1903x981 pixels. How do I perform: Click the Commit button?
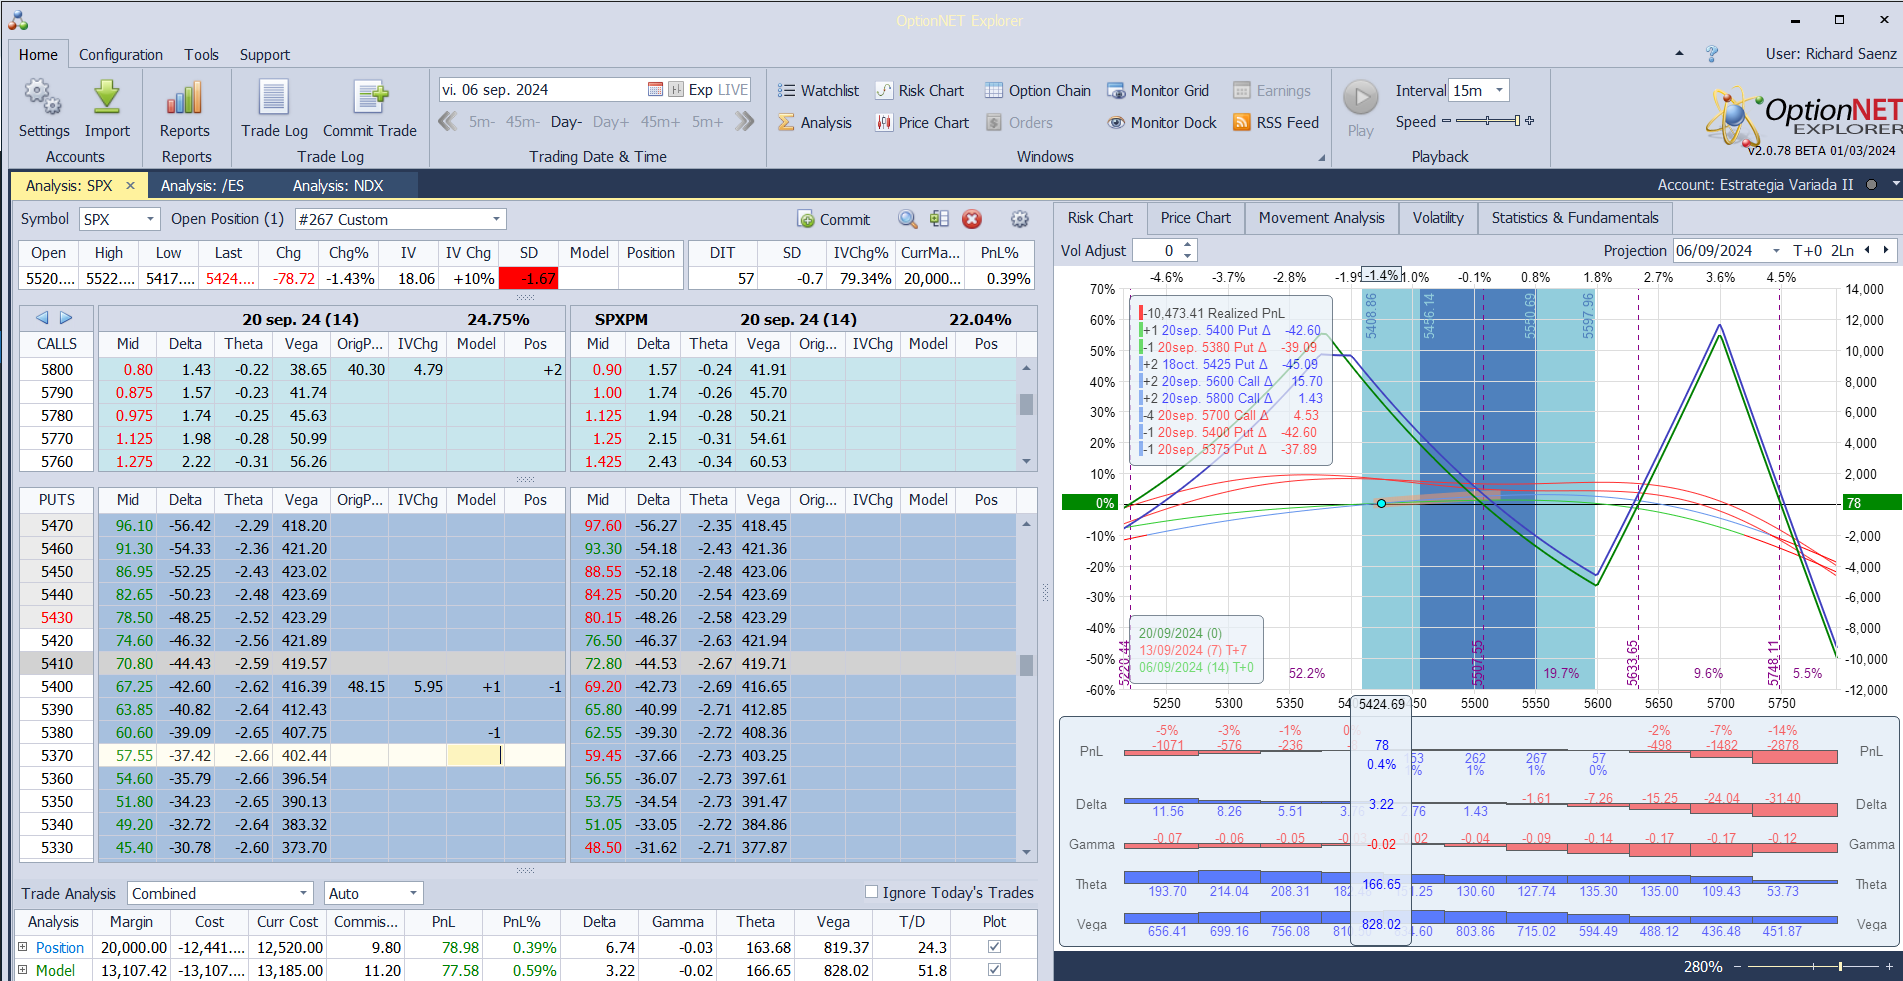point(834,219)
